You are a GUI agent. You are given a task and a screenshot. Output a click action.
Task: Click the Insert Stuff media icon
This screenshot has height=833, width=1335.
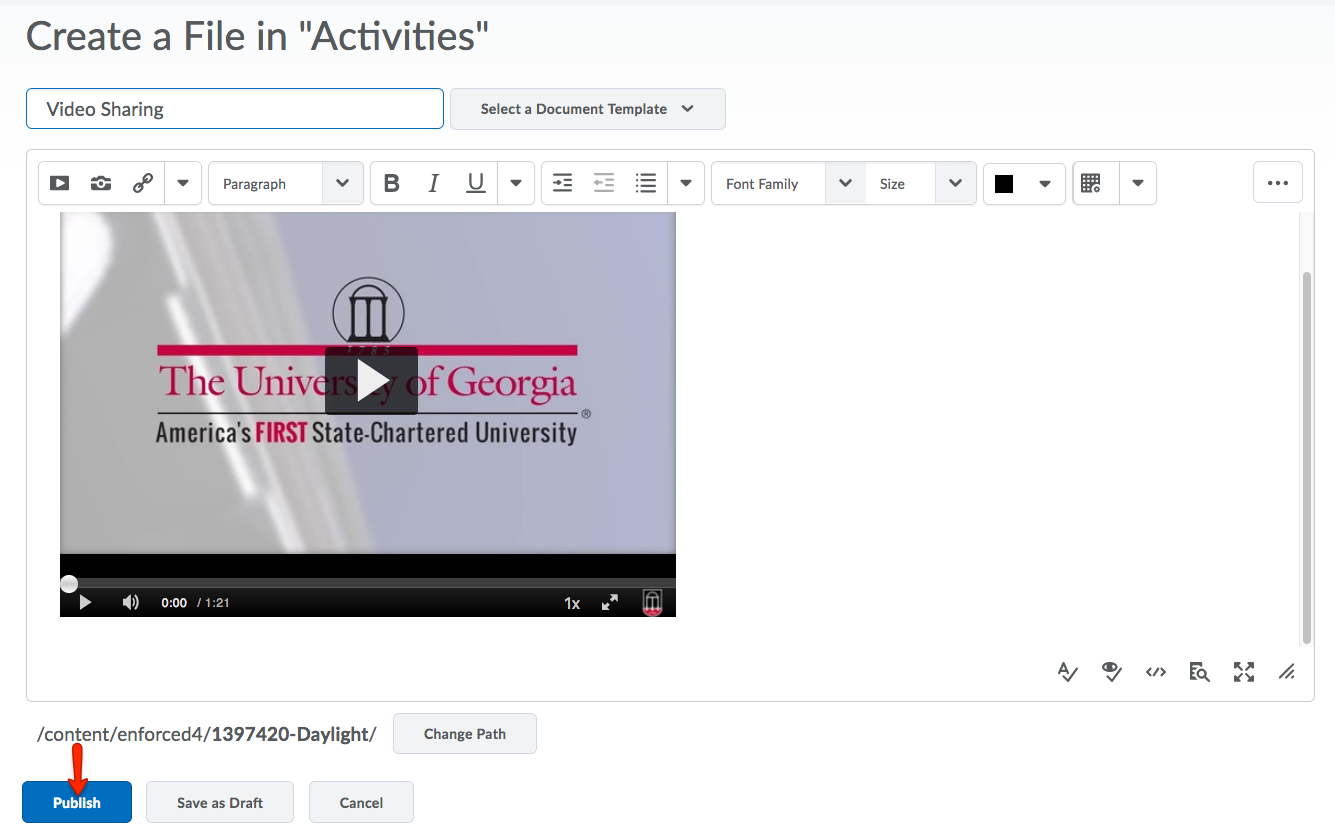pyautogui.click(x=60, y=184)
